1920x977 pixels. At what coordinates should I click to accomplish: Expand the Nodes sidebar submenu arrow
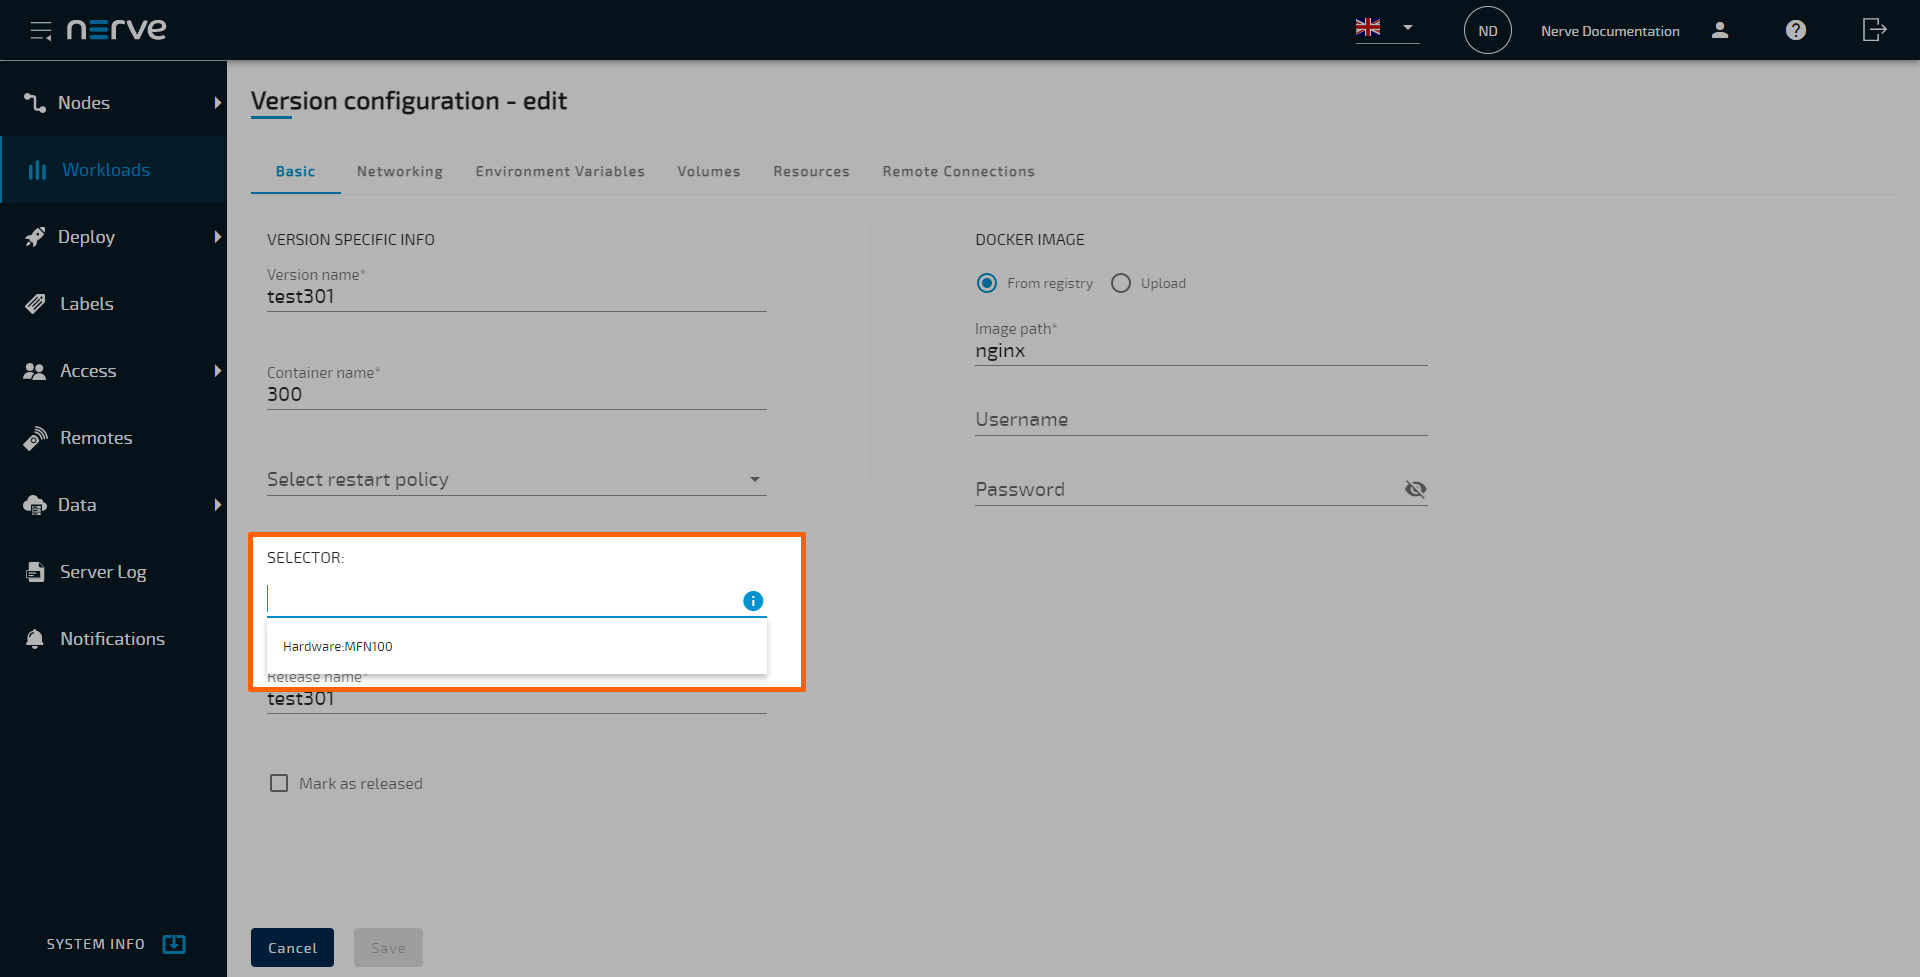click(x=217, y=103)
